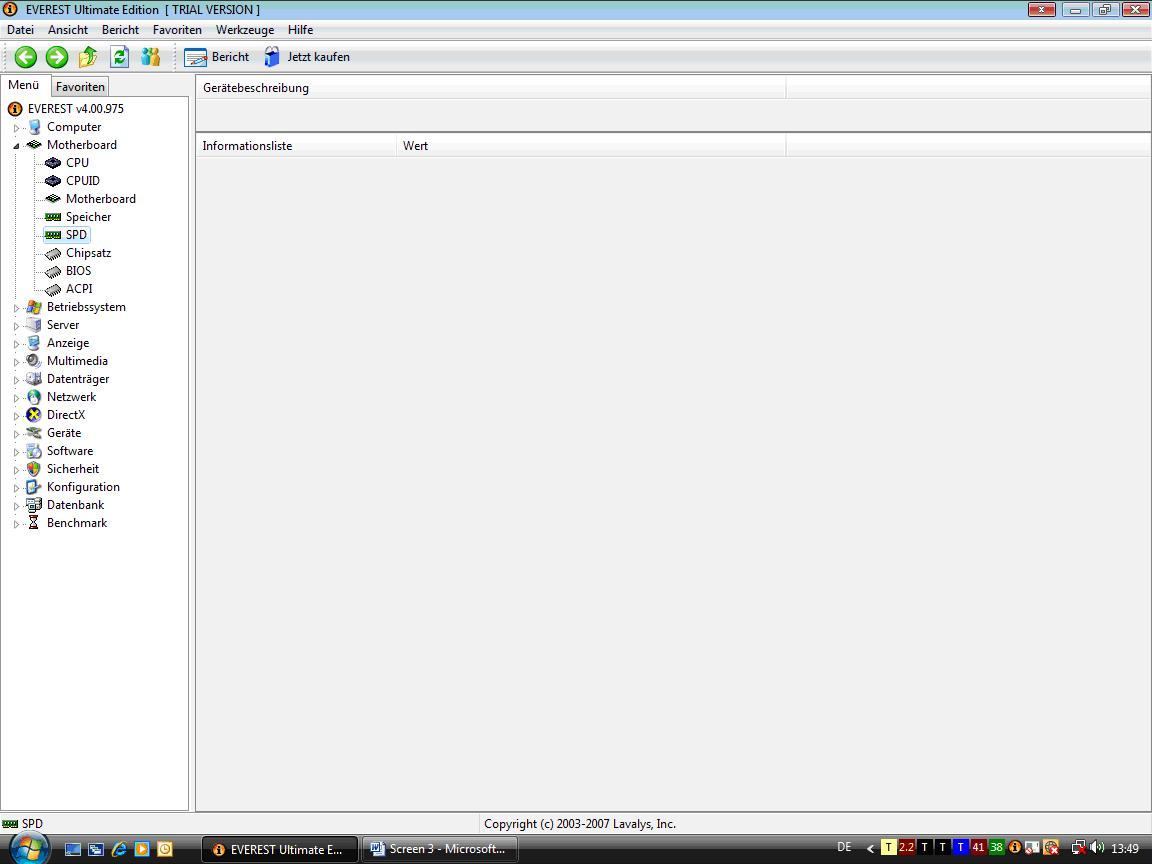Image resolution: width=1152 pixels, height=864 pixels.
Task: Click the Motherboard child item icon
Action: click(x=53, y=199)
